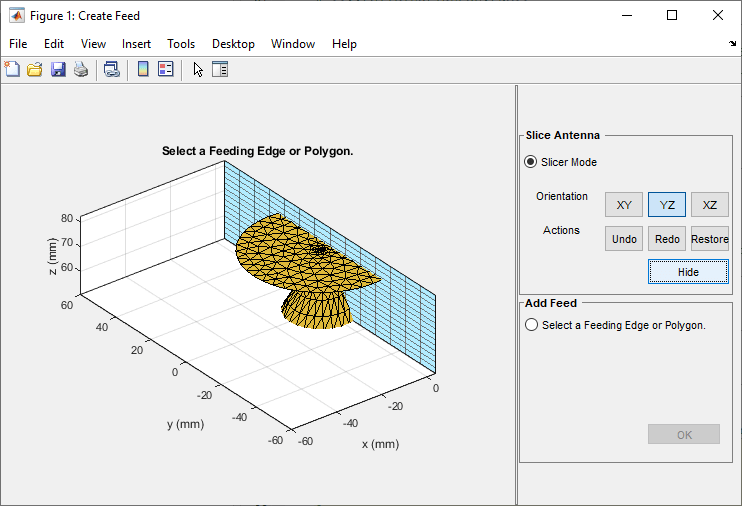Click the Save Figure floppy icon

(58, 69)
